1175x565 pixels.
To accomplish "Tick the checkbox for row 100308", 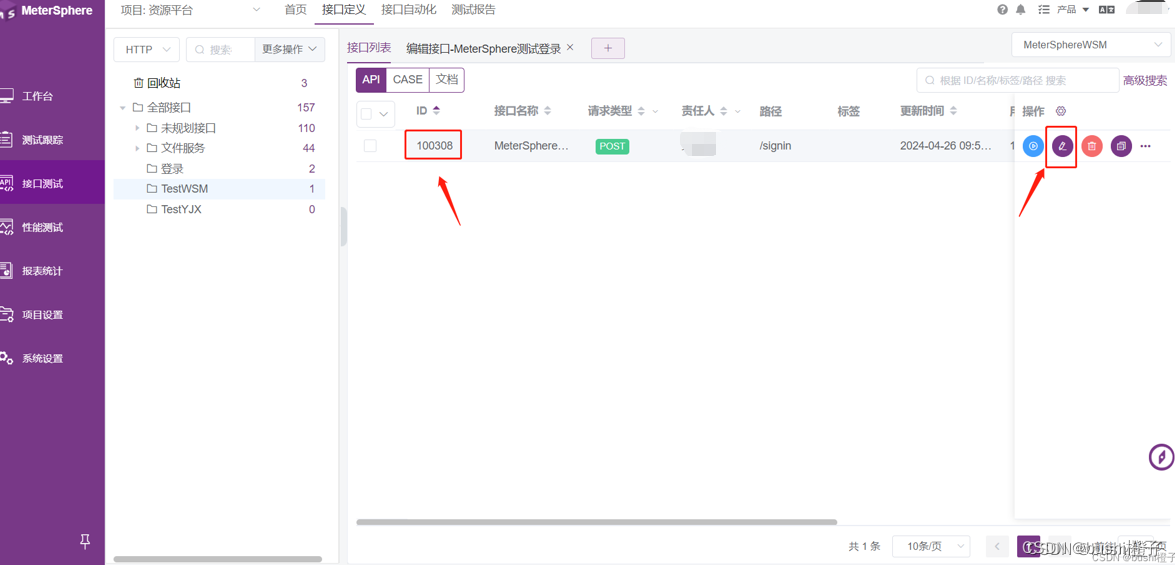I will [x=370, y=146].
